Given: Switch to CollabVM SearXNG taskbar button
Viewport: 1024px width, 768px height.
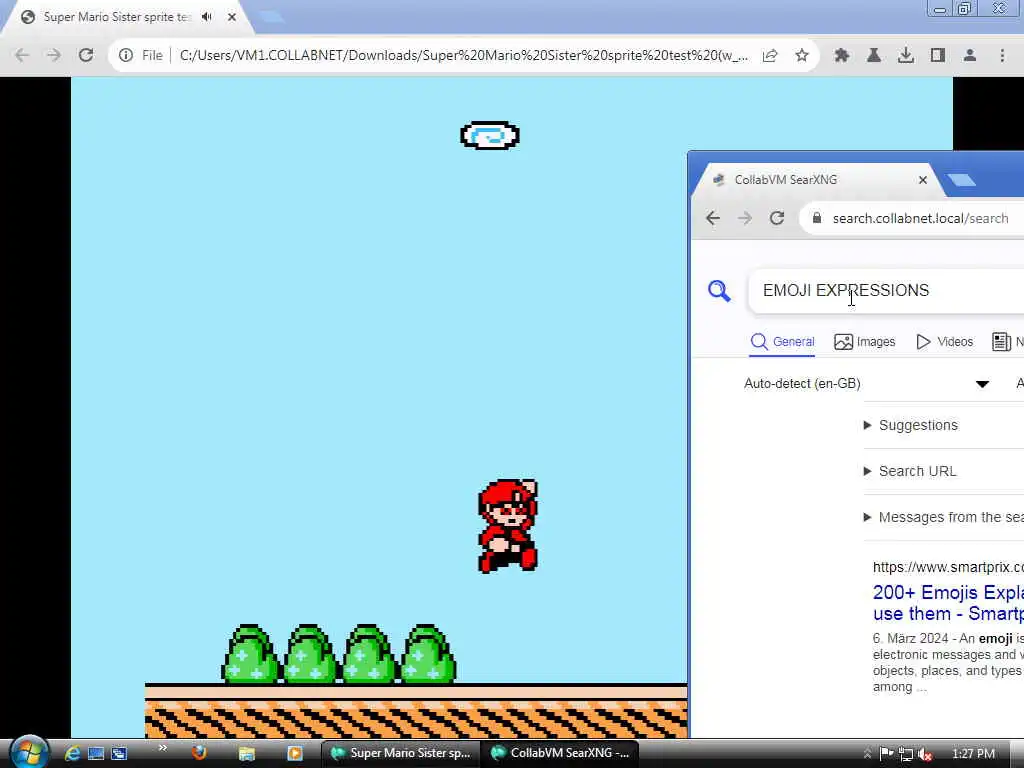Looking at the screenshot, I should pyautogui.click(x=562, y=753).
